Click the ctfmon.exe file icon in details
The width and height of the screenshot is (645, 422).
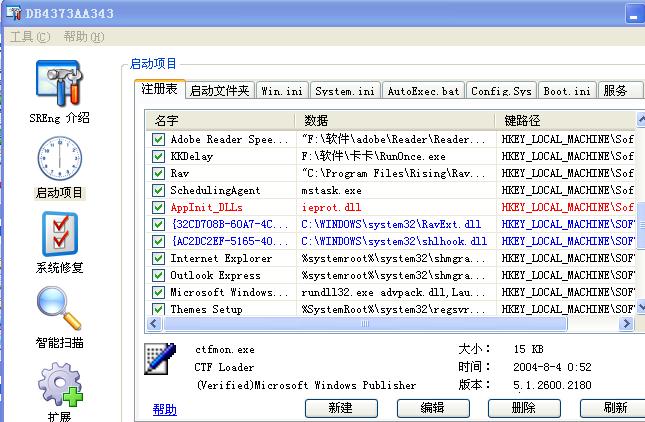pyautogui.click(x=160, y=359)
